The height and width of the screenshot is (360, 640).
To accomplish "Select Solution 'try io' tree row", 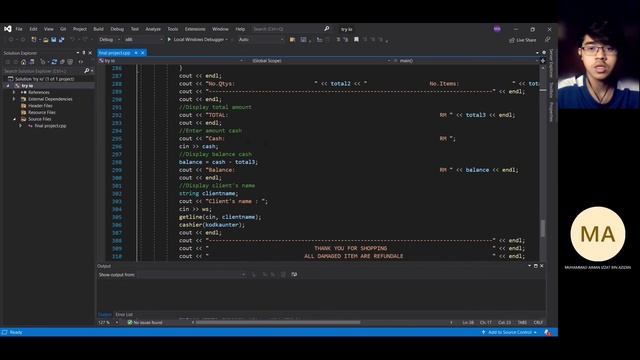I will pyautogui.click(x=44, y=79).
